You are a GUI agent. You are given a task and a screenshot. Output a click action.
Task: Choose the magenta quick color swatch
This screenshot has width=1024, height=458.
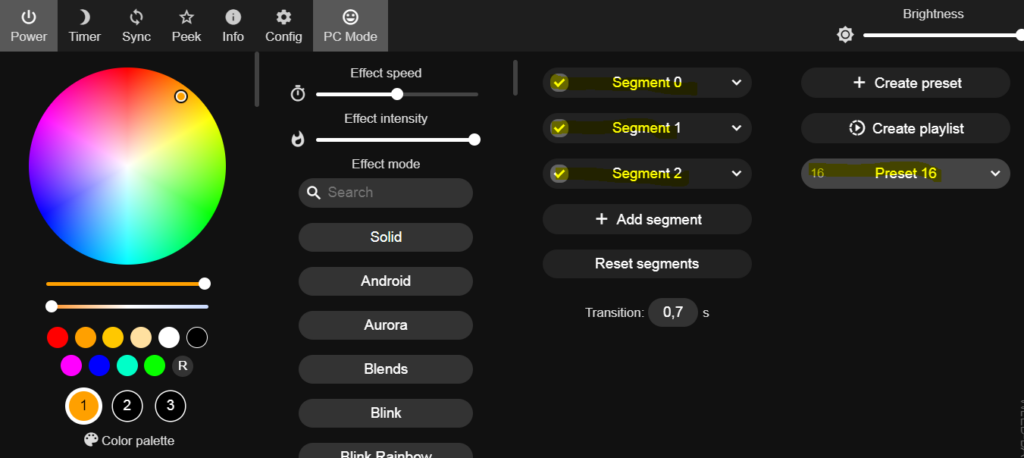pyautogui.click(x=71, y=366)
